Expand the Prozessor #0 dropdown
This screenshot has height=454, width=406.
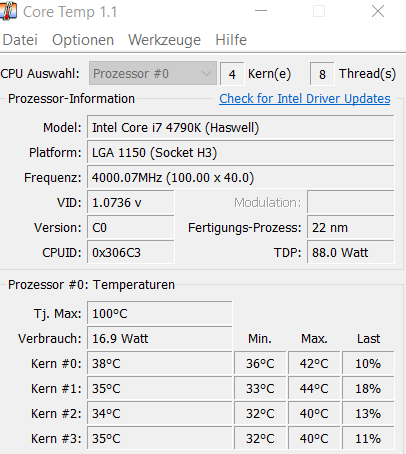pyautogui.click(x=153, y=73)
